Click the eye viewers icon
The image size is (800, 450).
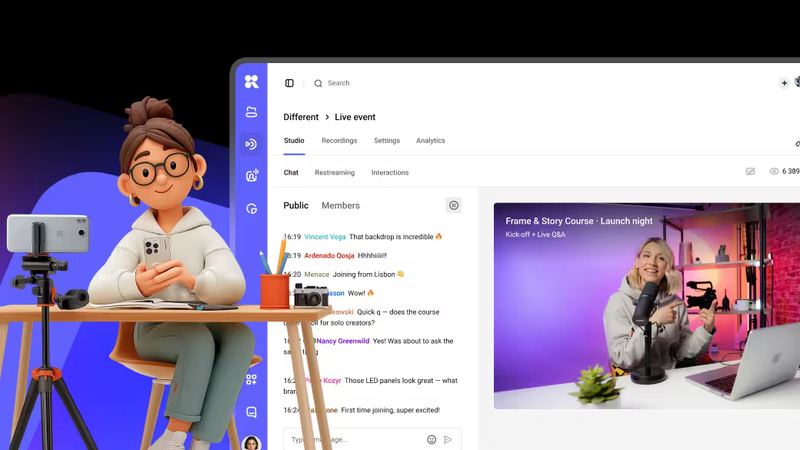[x=774, y=171]
